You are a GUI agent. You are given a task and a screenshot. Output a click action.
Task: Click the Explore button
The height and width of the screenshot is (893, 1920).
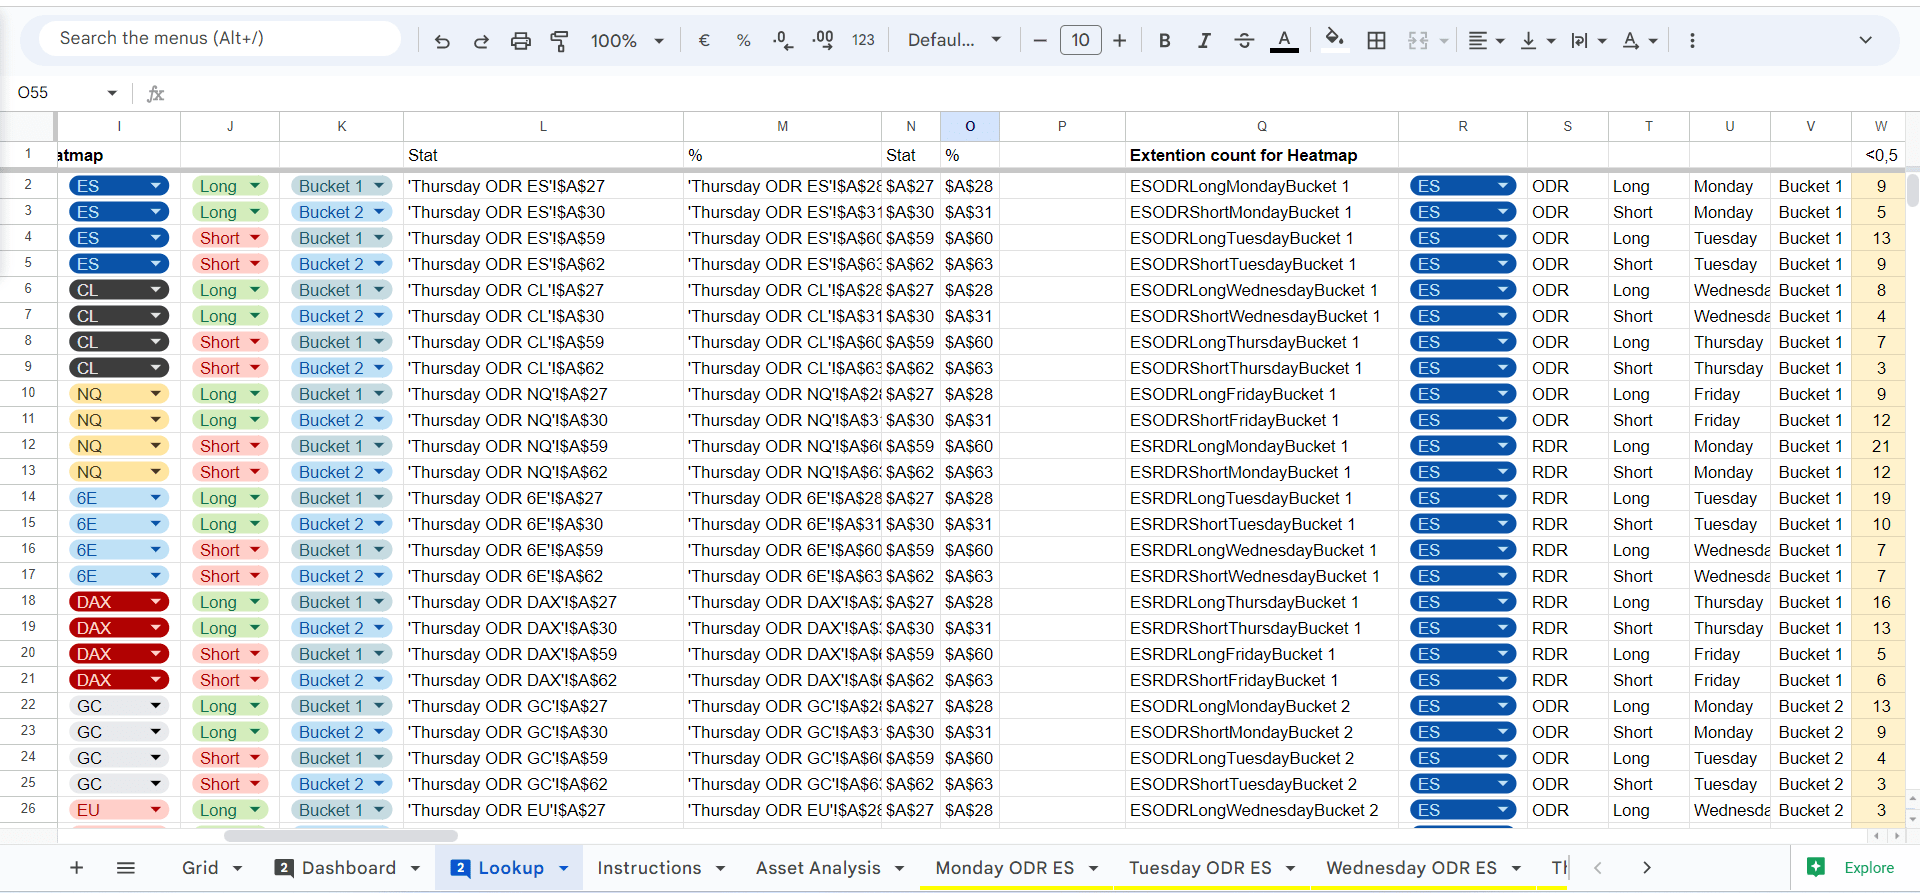pos(1850,867)
